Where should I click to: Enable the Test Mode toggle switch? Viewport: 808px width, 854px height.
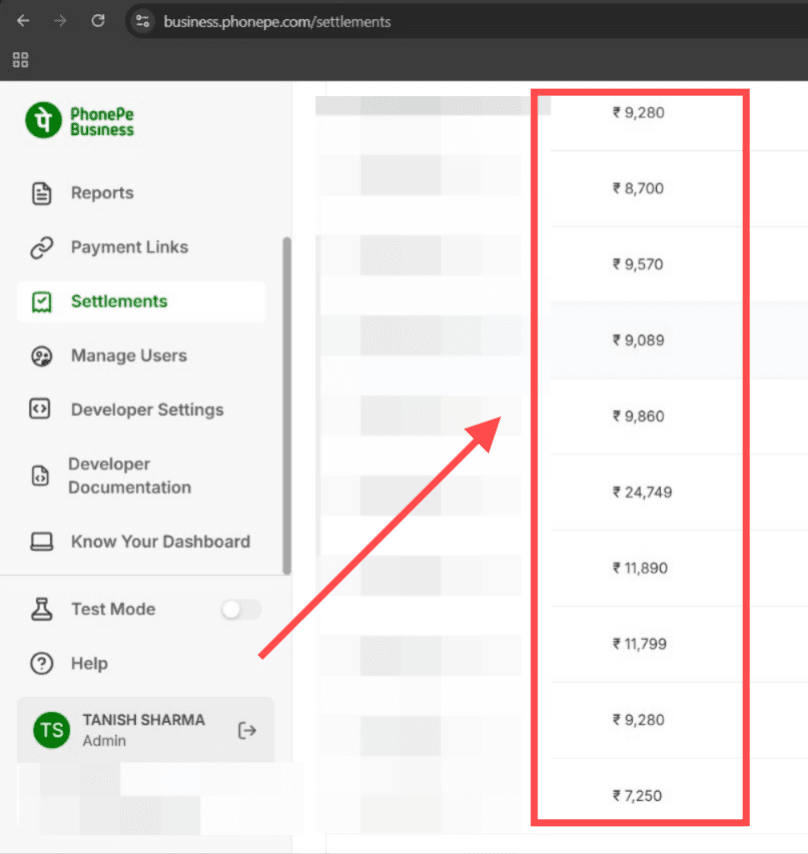point(241,609)
